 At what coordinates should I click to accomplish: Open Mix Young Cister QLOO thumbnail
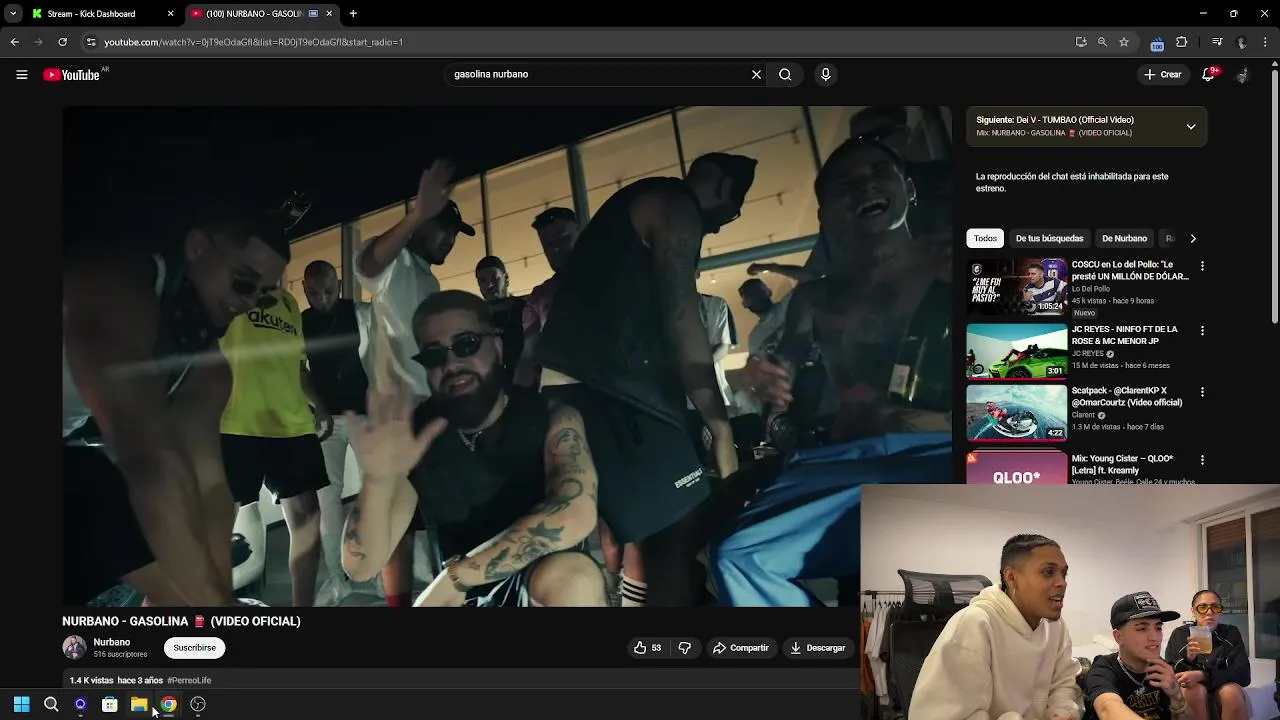[1016, 469]
